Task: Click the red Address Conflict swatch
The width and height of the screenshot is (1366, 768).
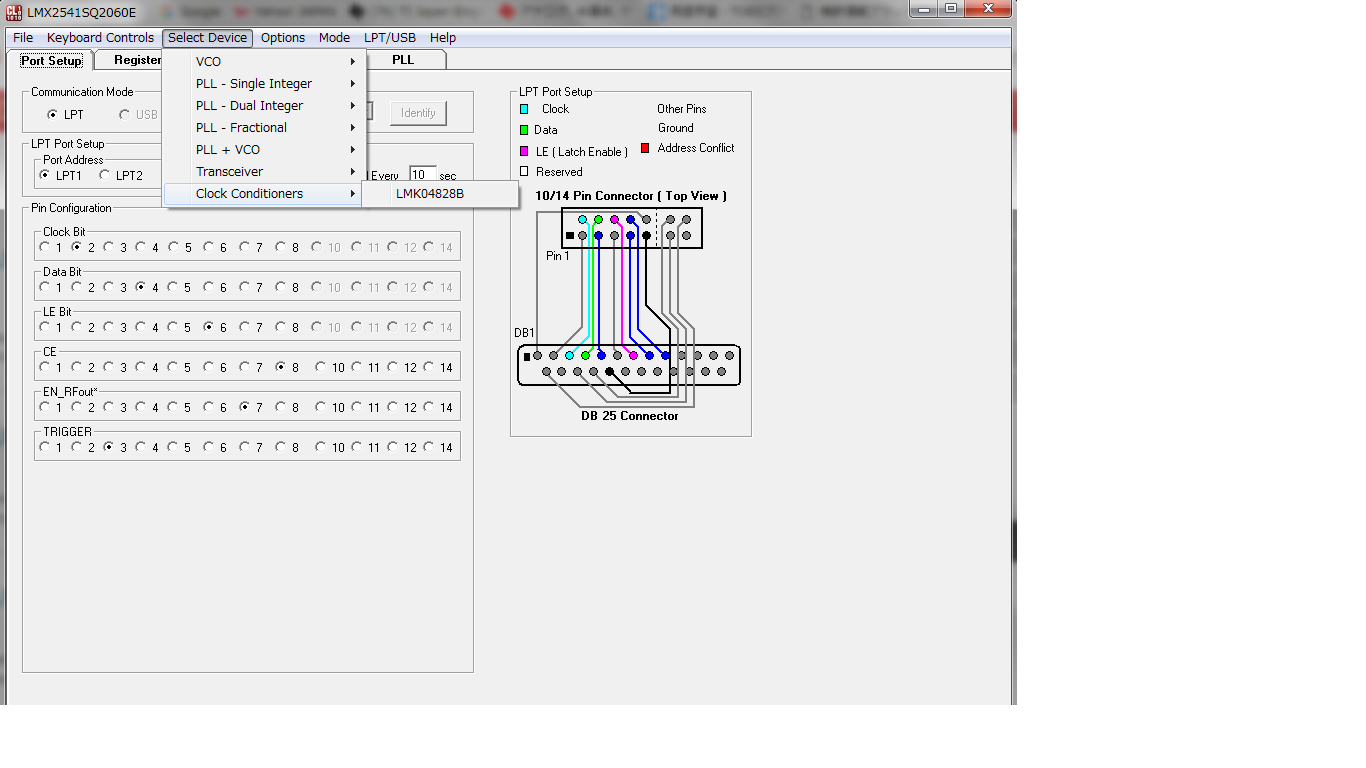Action: coord(645,148)
